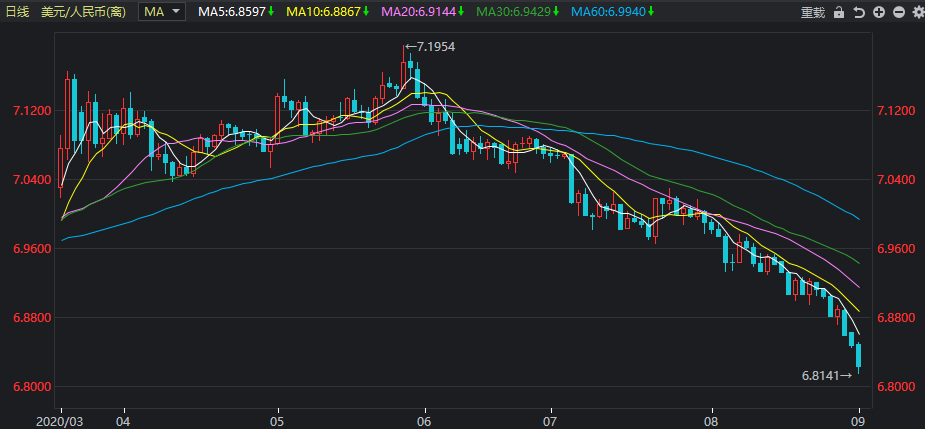Click the 06 month axis marker
Viewport: 925px width, 429px height.
(425, 423)
